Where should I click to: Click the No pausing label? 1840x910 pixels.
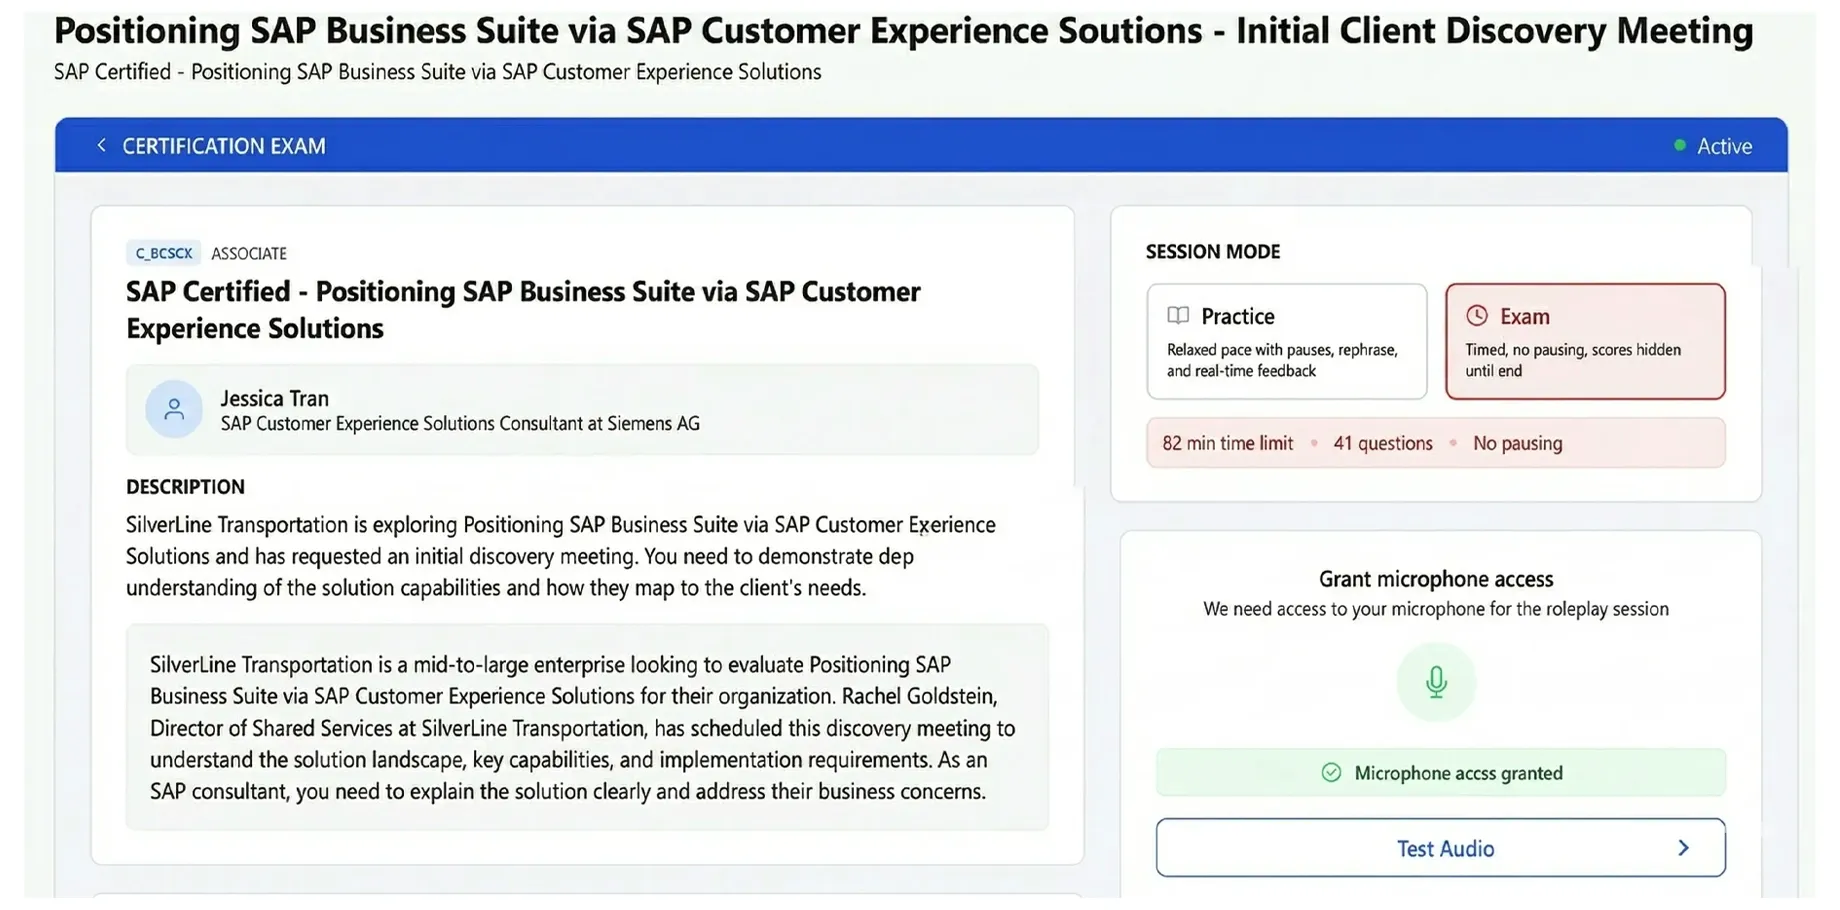coord(1517,443)
